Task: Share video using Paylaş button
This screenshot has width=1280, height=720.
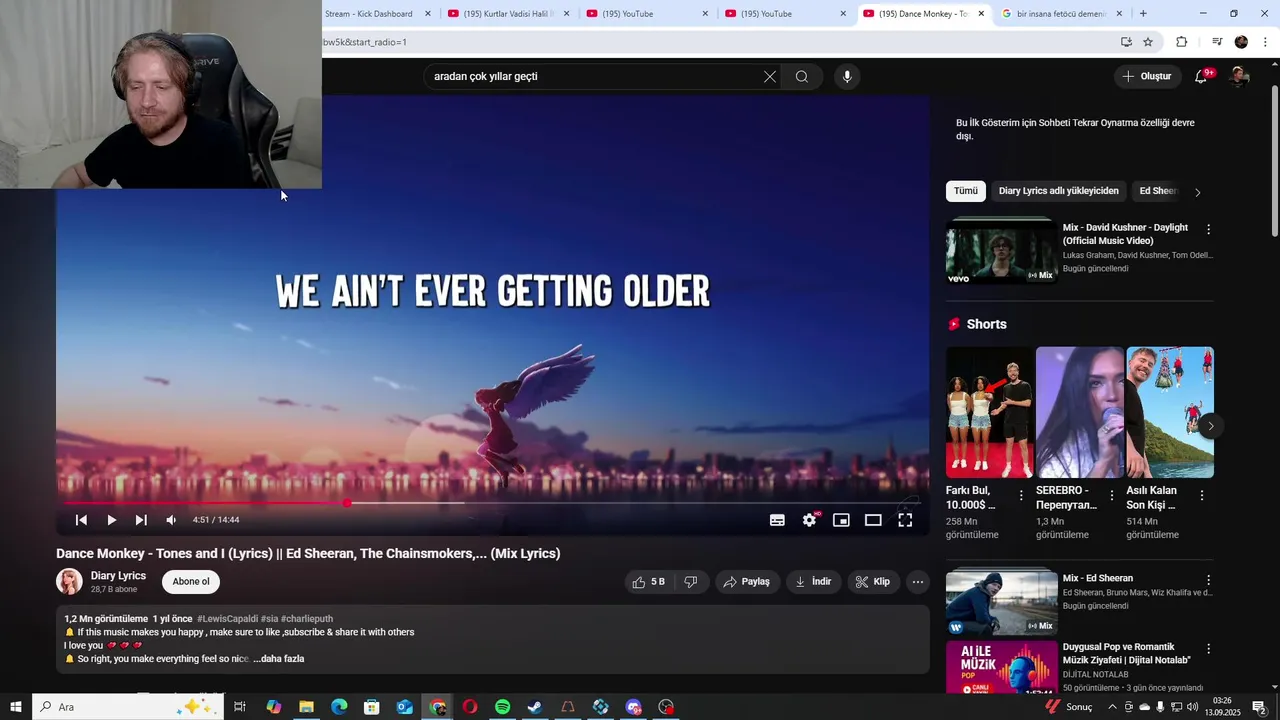Action: click(747, 582)
